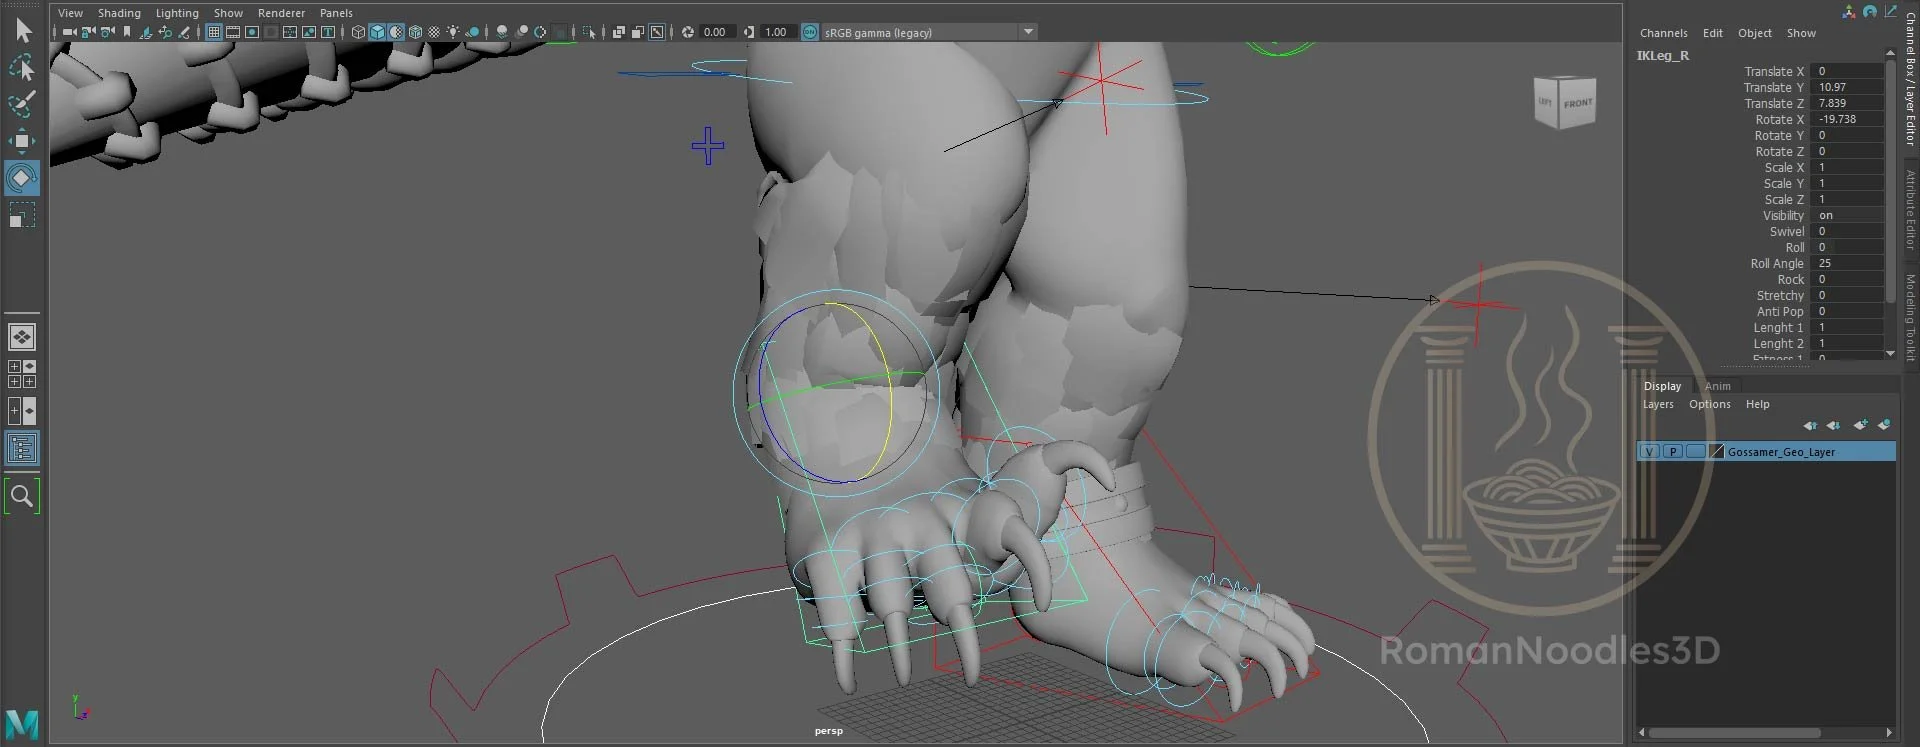Toggle 2D pan/zoom icon
1920x747 pixels.
[166, 32]
